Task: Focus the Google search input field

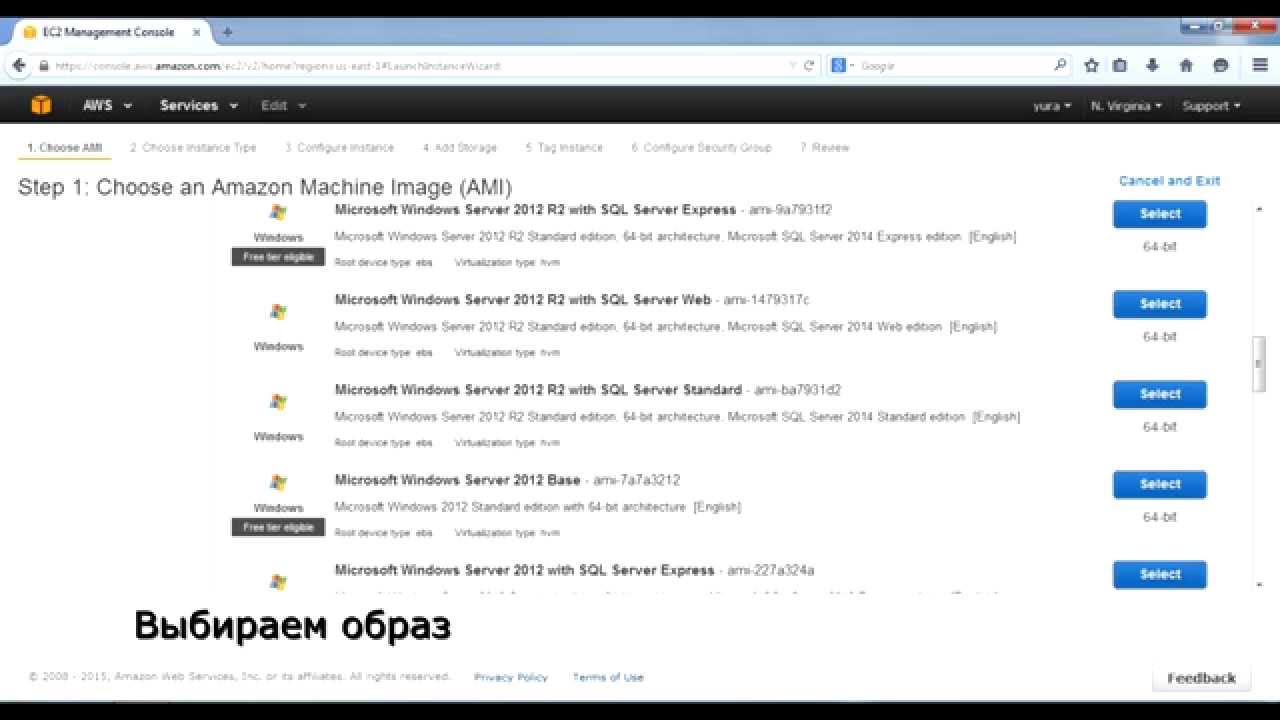Action: pyautogui.click(x=950, y=65)
